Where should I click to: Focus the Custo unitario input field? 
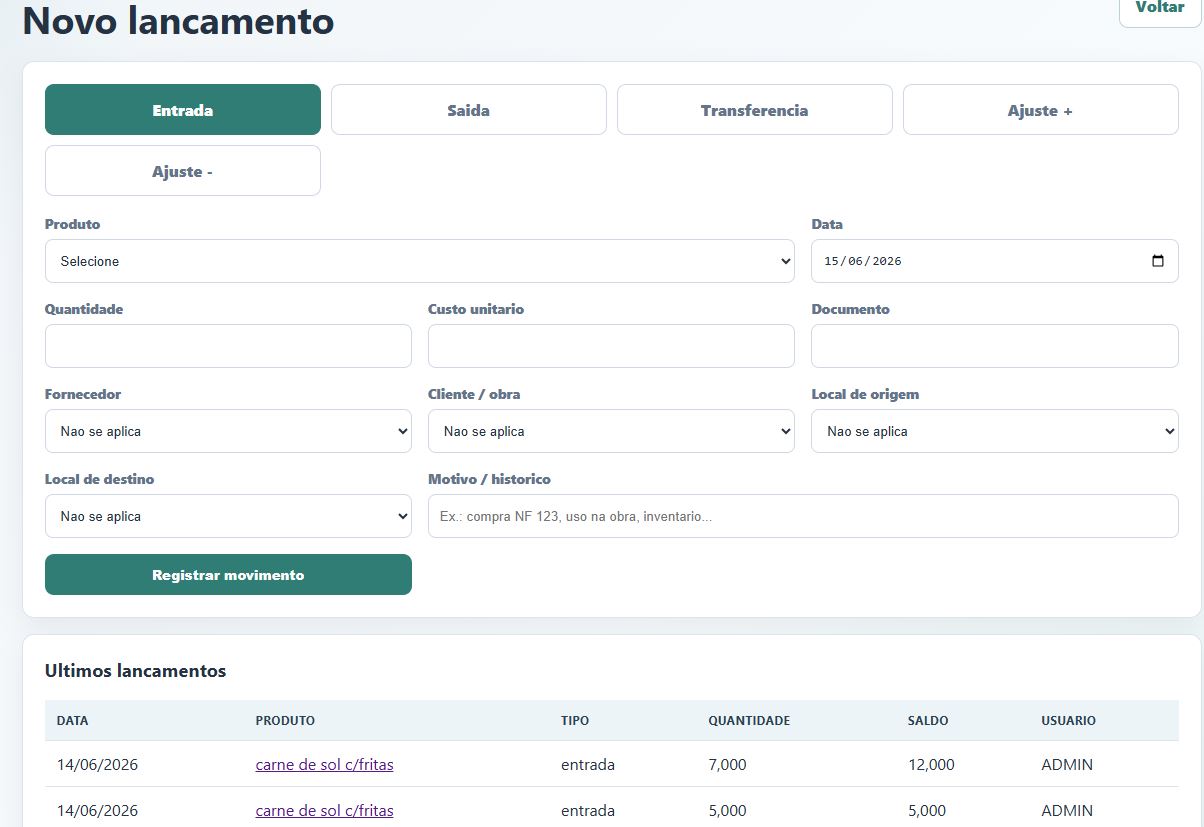tap(611, 346)
